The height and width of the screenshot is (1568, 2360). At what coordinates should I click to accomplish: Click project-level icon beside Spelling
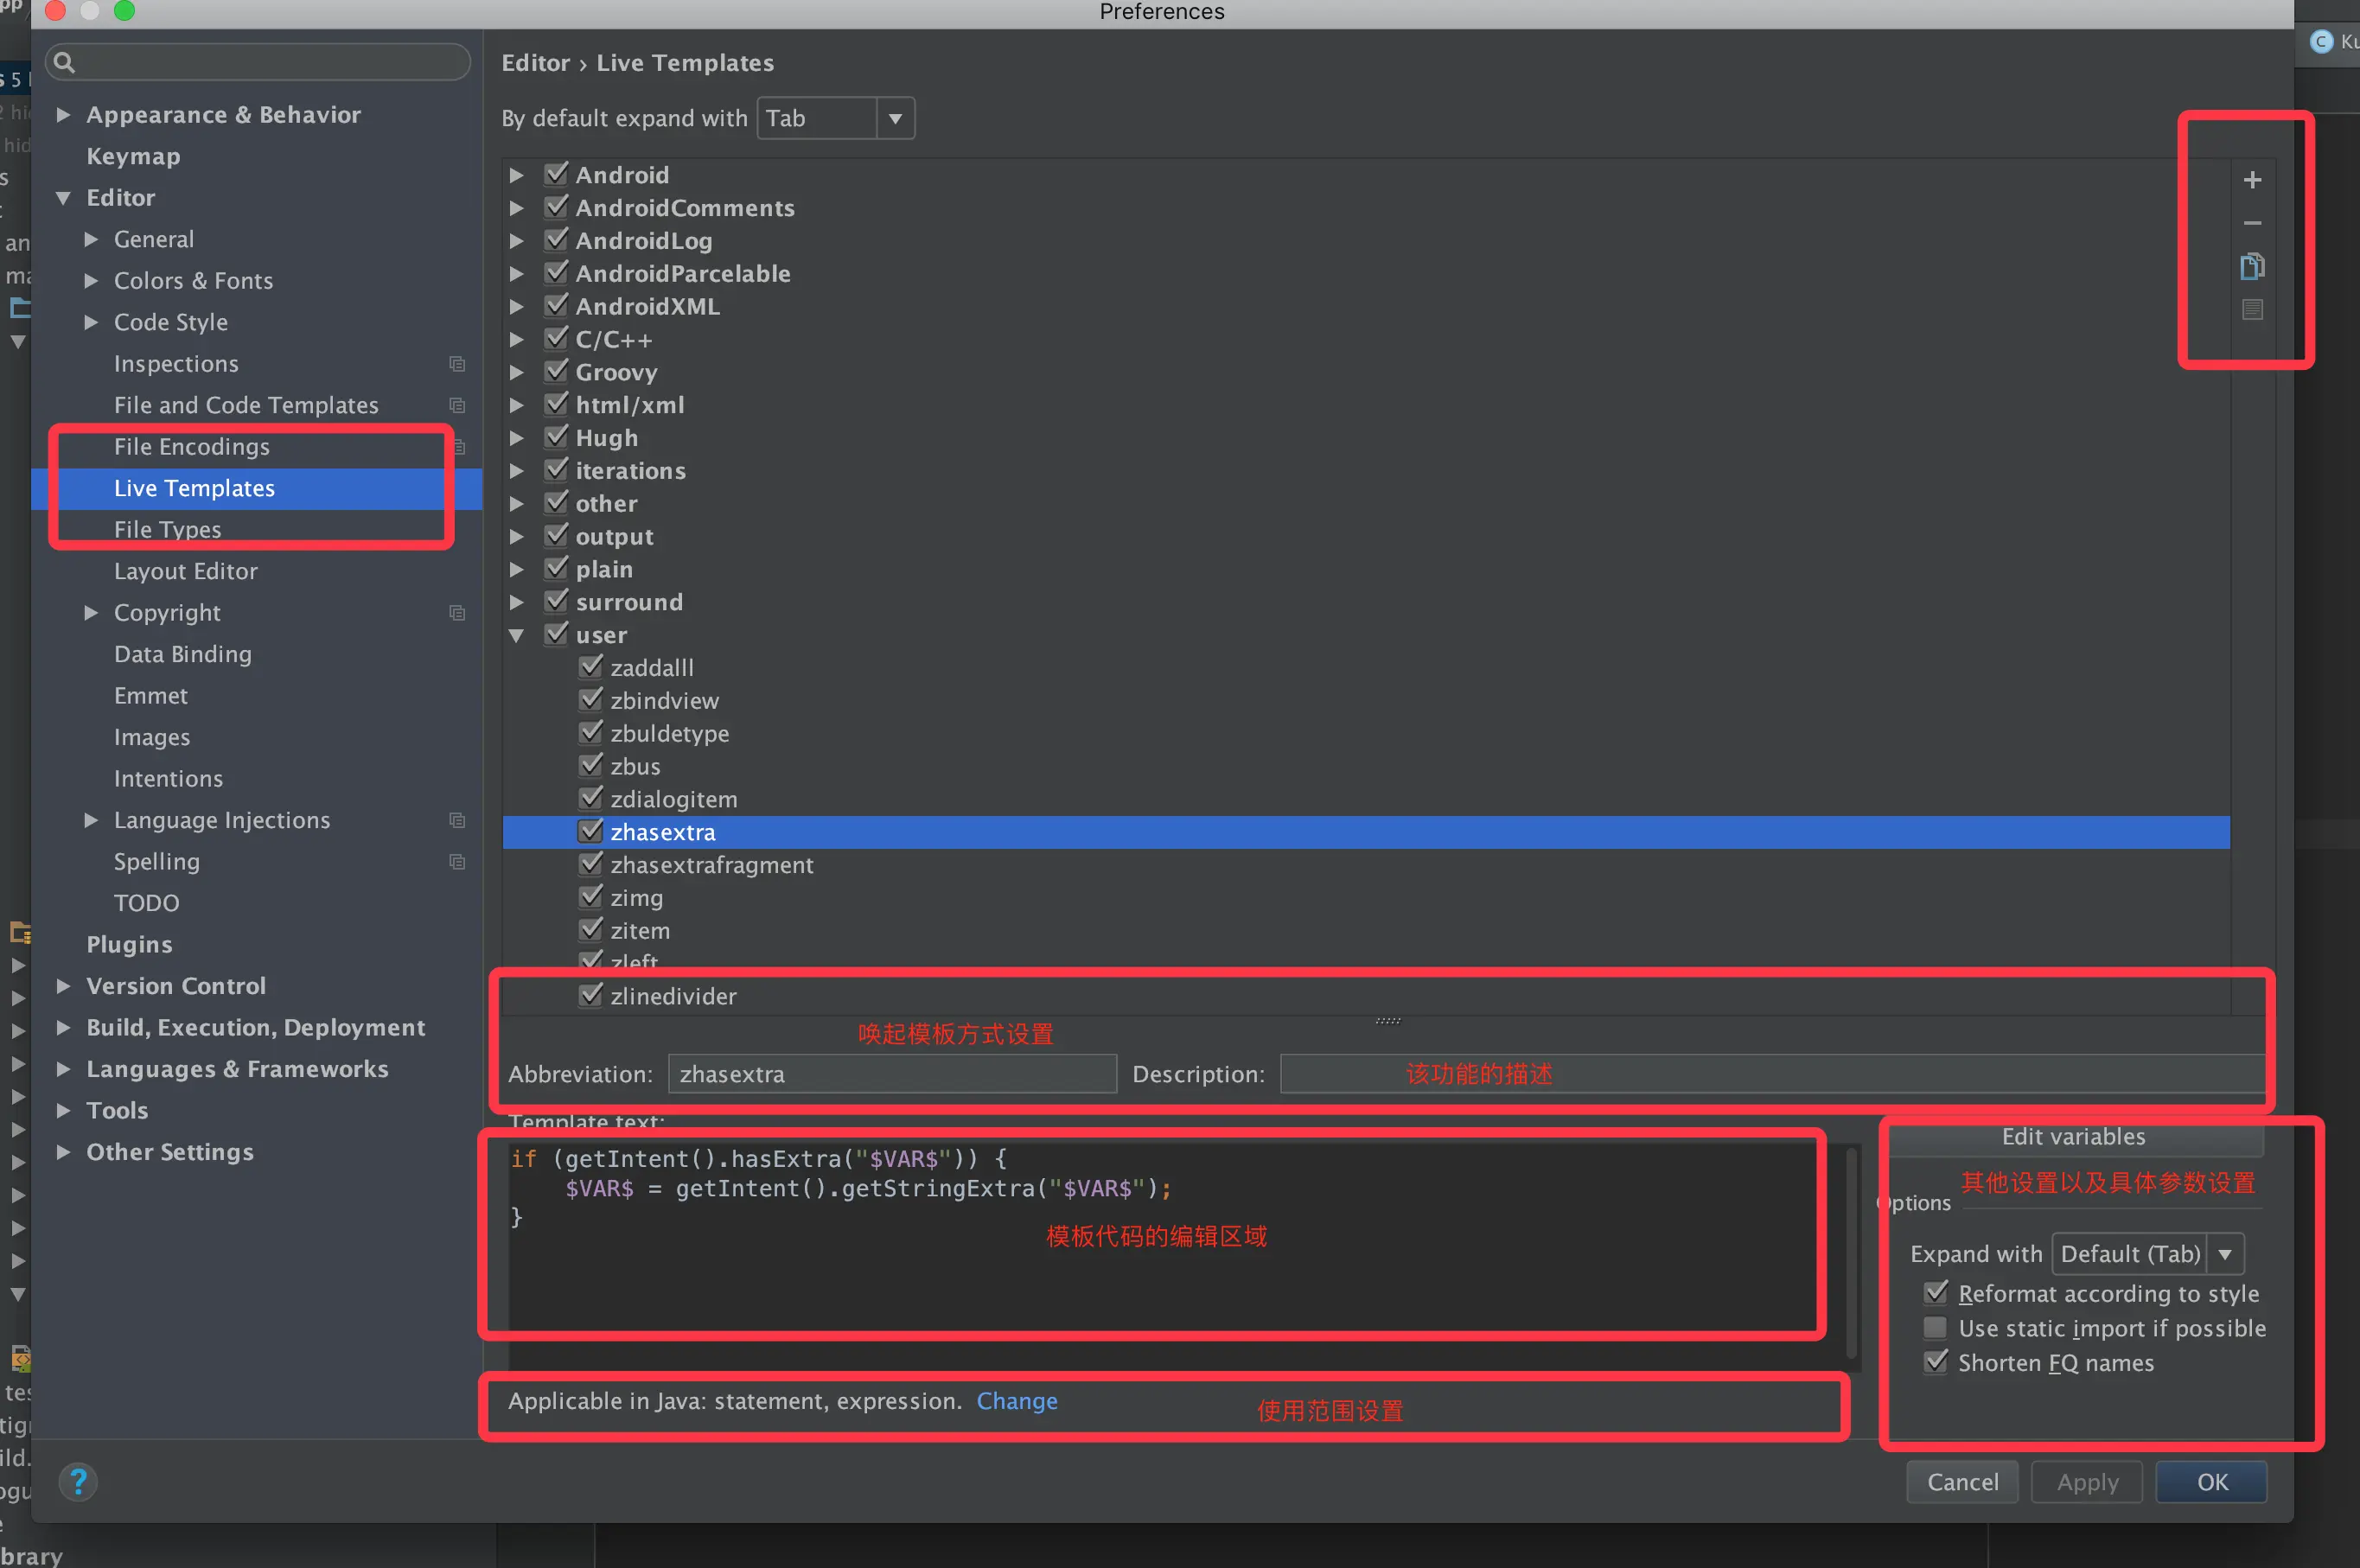coord(457,862)
